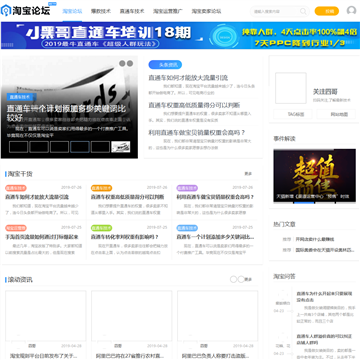Click the orange 投稿 button
Screen dimensions: 360x360
[x=327, y=11]
